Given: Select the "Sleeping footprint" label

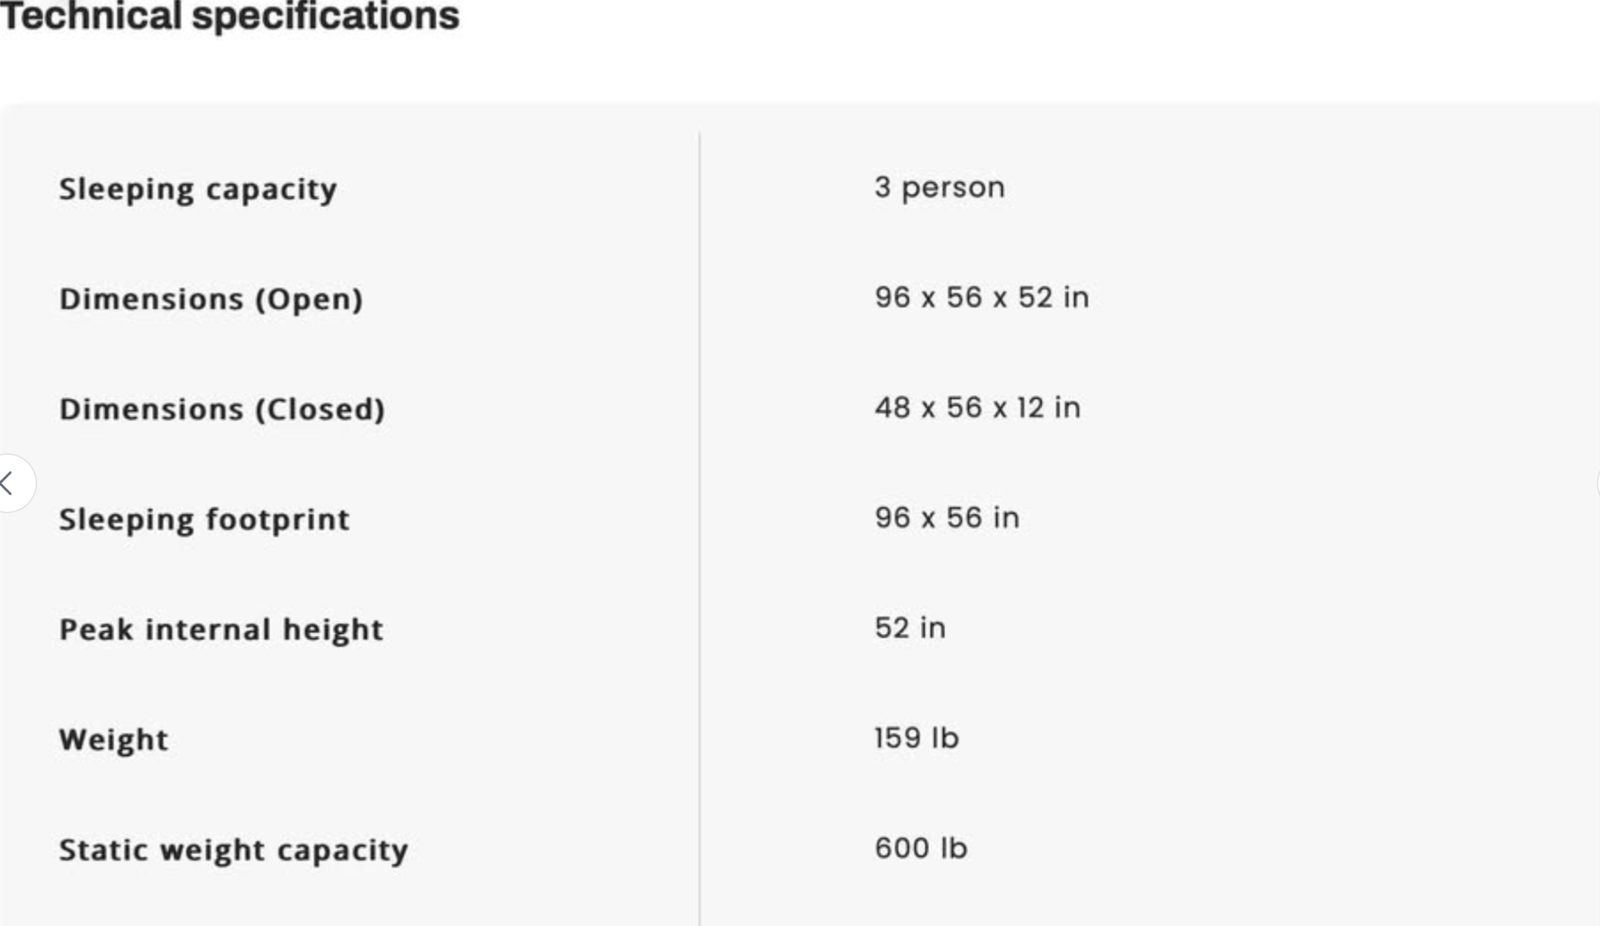Looking at the screenshot, I should coord(204,519).
